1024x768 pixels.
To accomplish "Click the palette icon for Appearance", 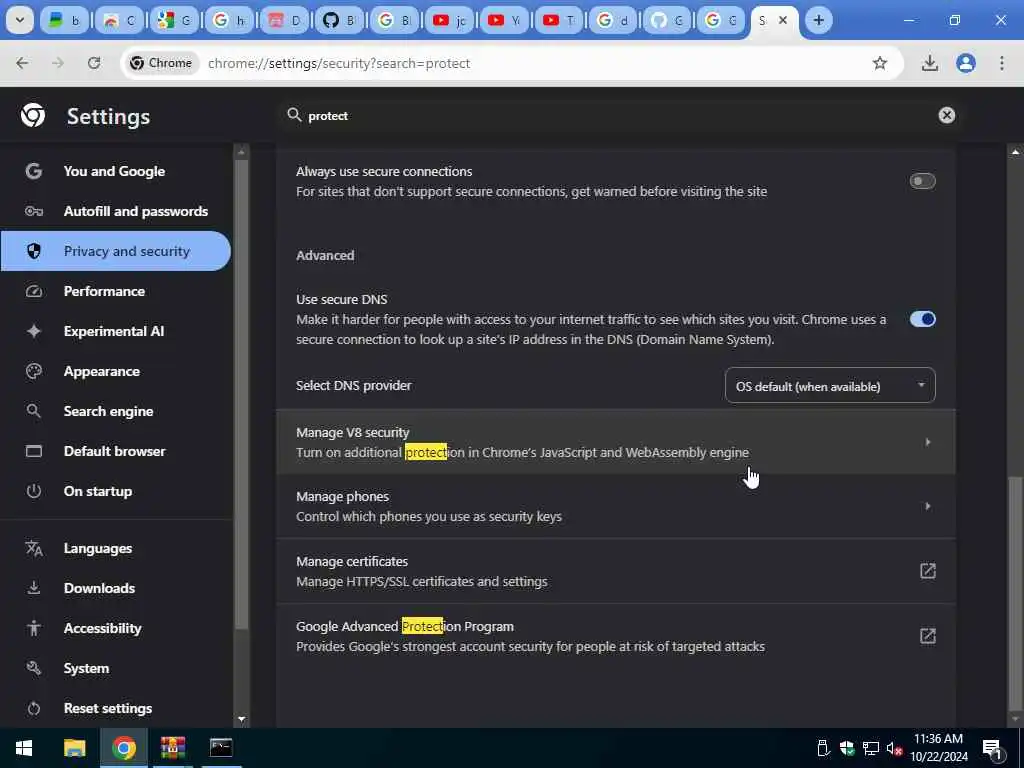I will (33, 371).
